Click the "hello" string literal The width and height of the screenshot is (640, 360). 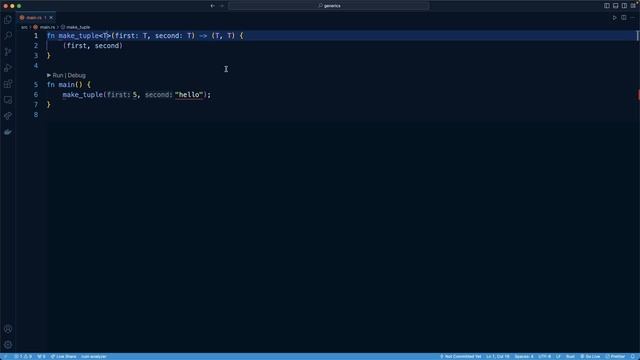(189, 95)
